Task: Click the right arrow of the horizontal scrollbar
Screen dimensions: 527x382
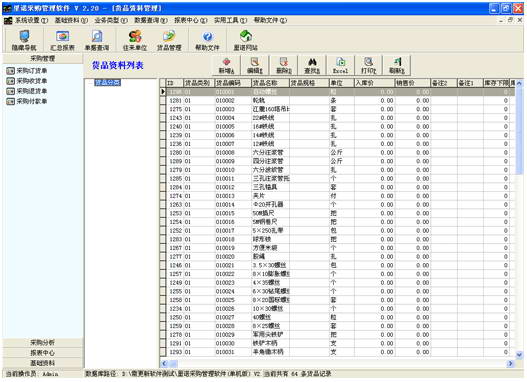Action: click(511, 363)
